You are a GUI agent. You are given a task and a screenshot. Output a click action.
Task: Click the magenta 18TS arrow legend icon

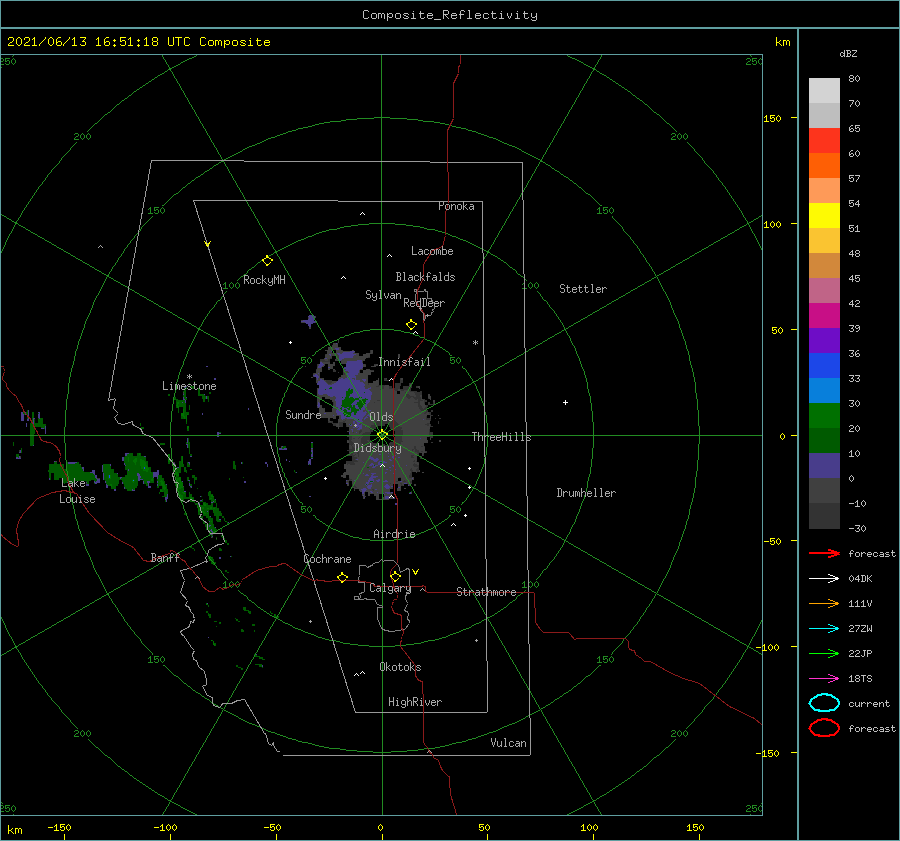[824, 679]
